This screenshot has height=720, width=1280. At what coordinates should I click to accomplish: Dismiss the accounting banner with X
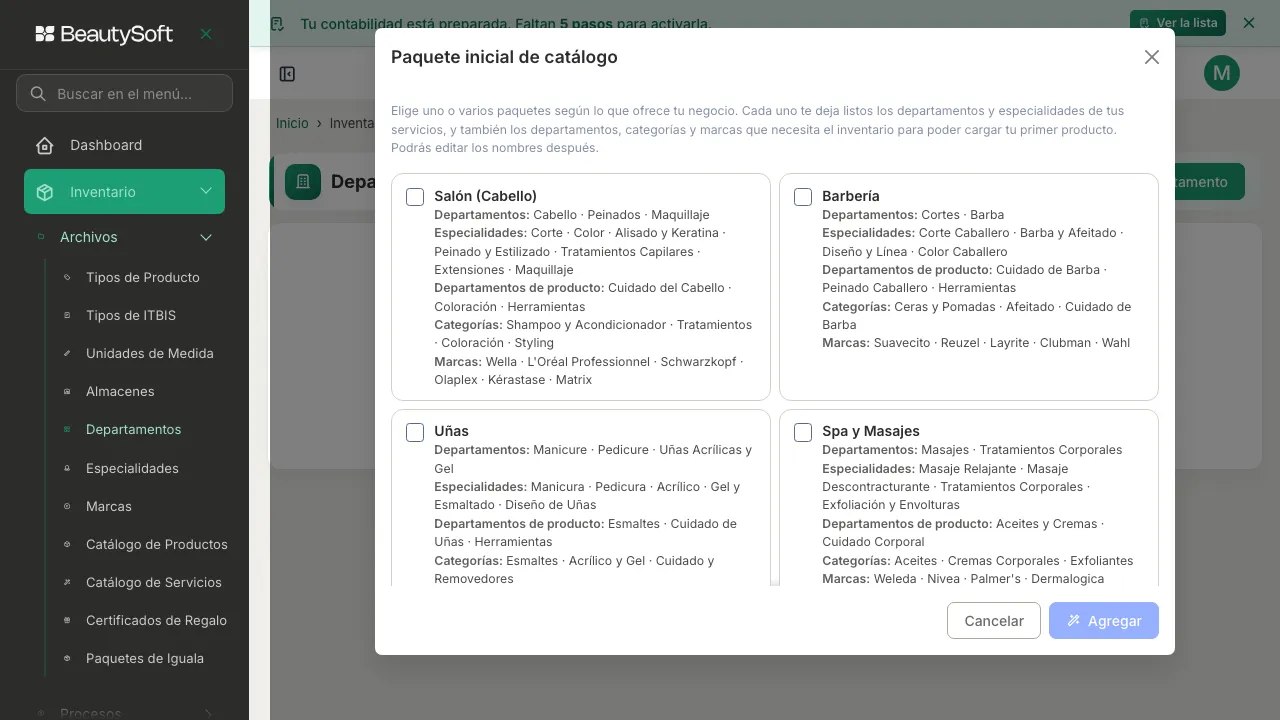point(1248,22)
